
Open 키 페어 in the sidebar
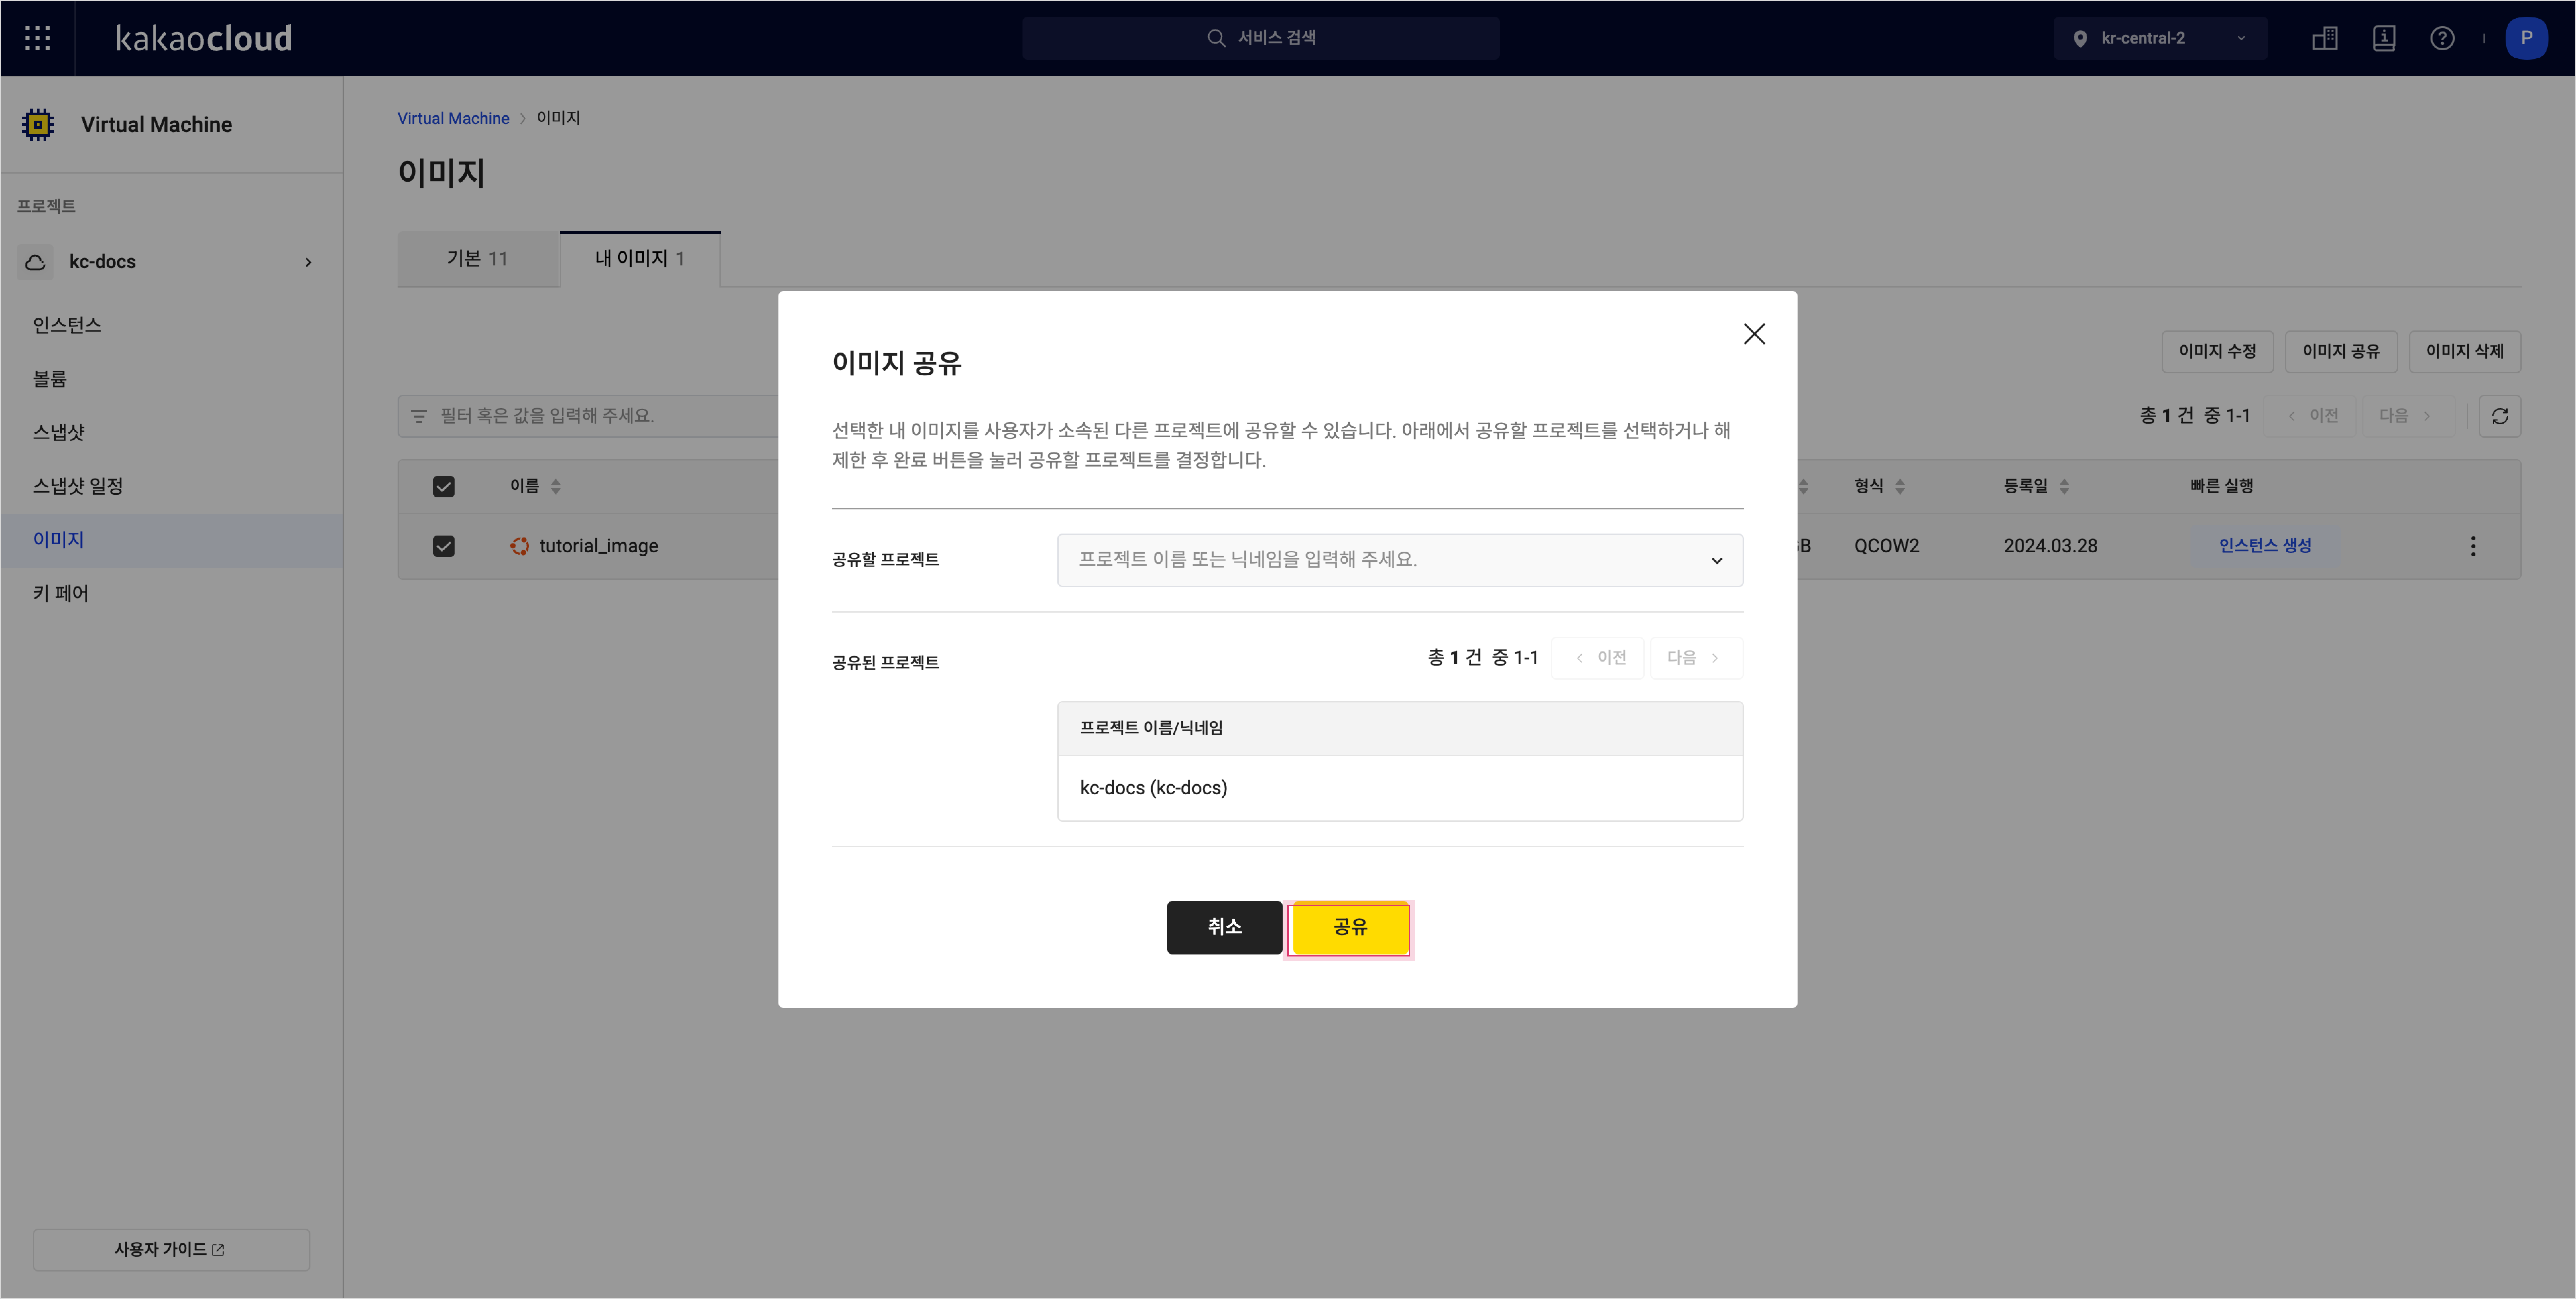point(61,593)
